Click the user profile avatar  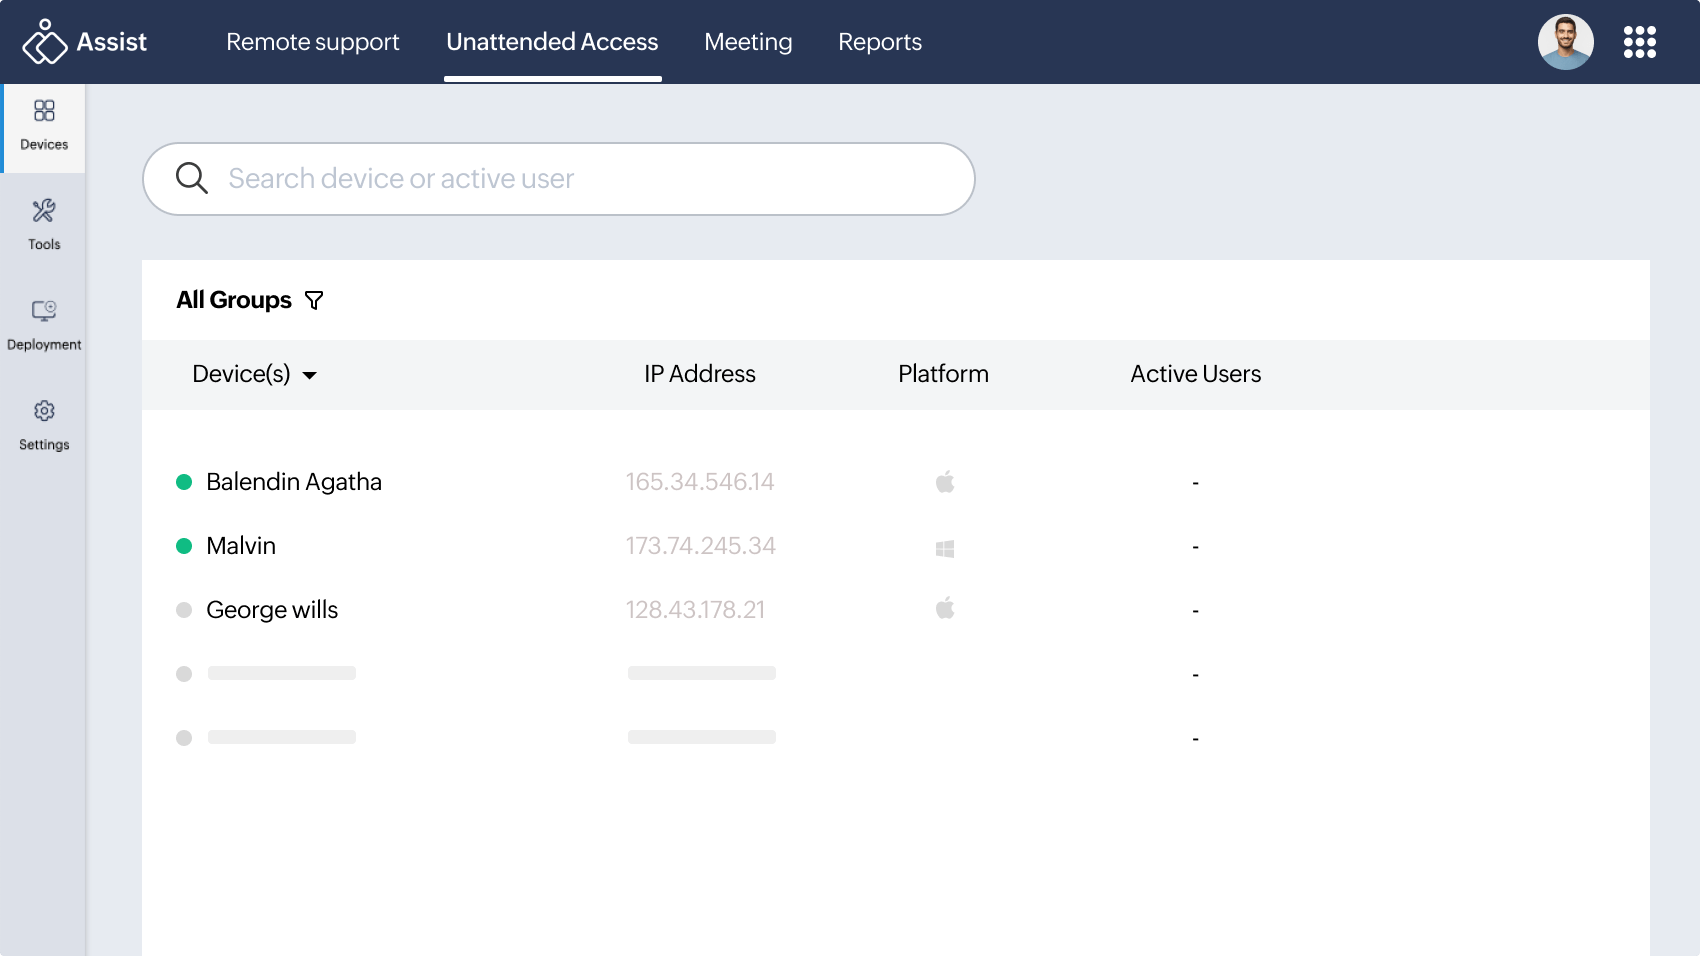pyautogui.click(x=1565, y=42)
